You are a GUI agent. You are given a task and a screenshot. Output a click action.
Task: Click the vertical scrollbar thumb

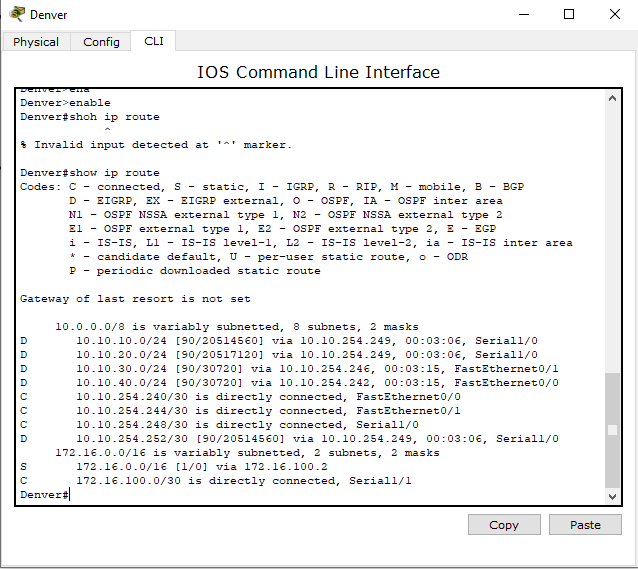click(612, 430)
